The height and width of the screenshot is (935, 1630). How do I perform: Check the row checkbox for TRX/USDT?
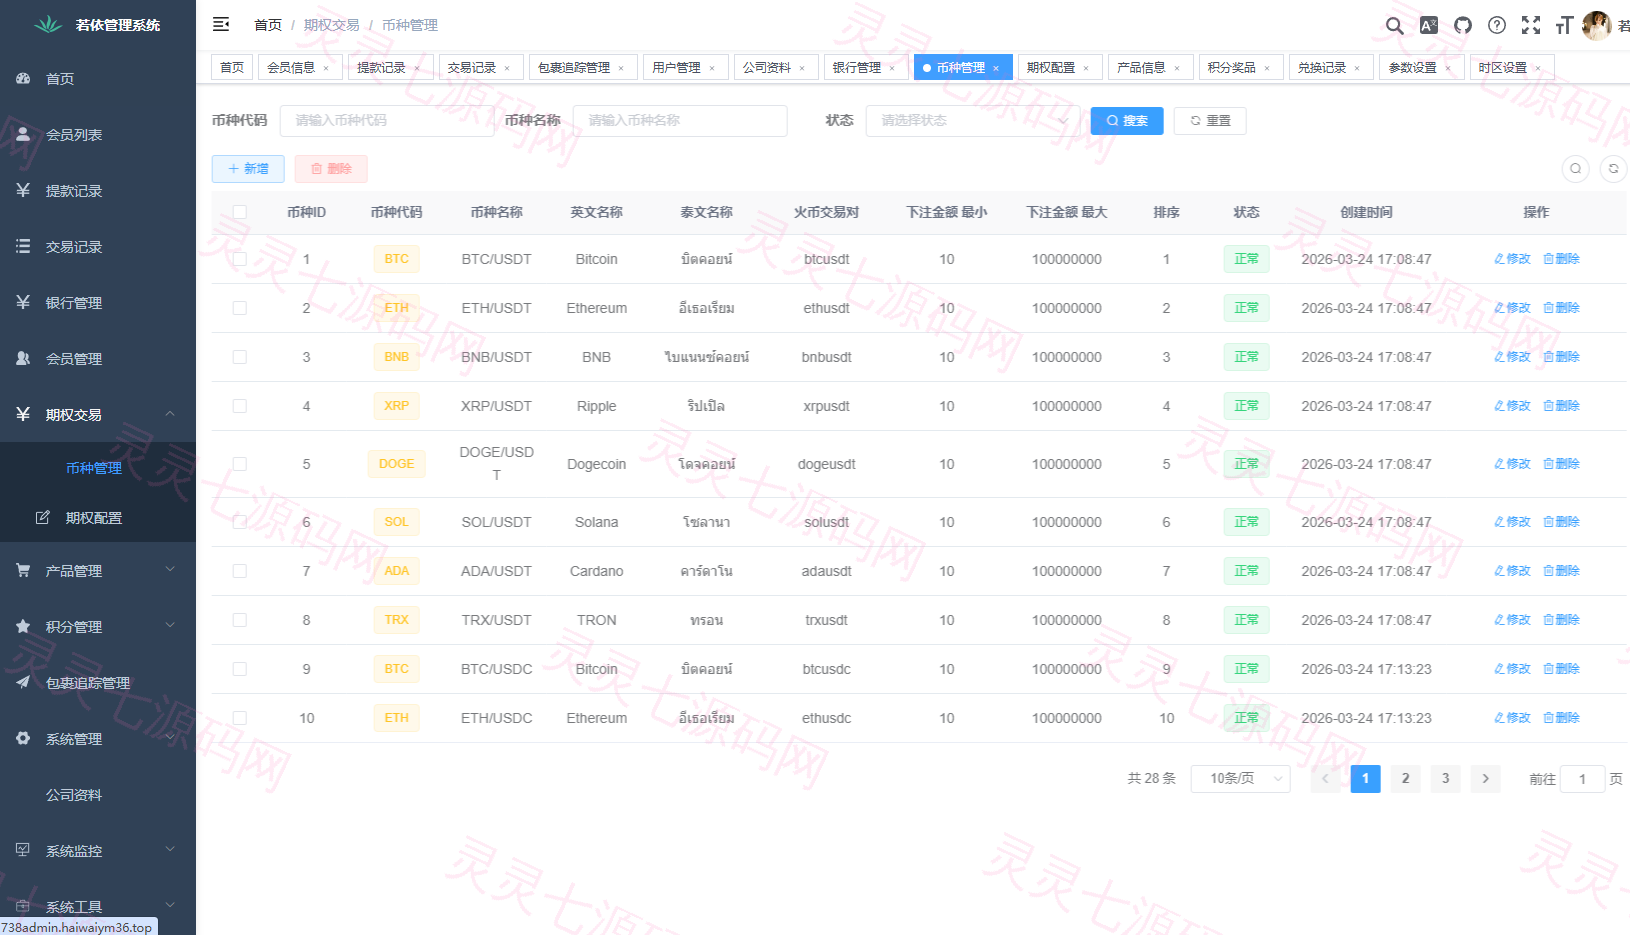click(x=240, y=620)
